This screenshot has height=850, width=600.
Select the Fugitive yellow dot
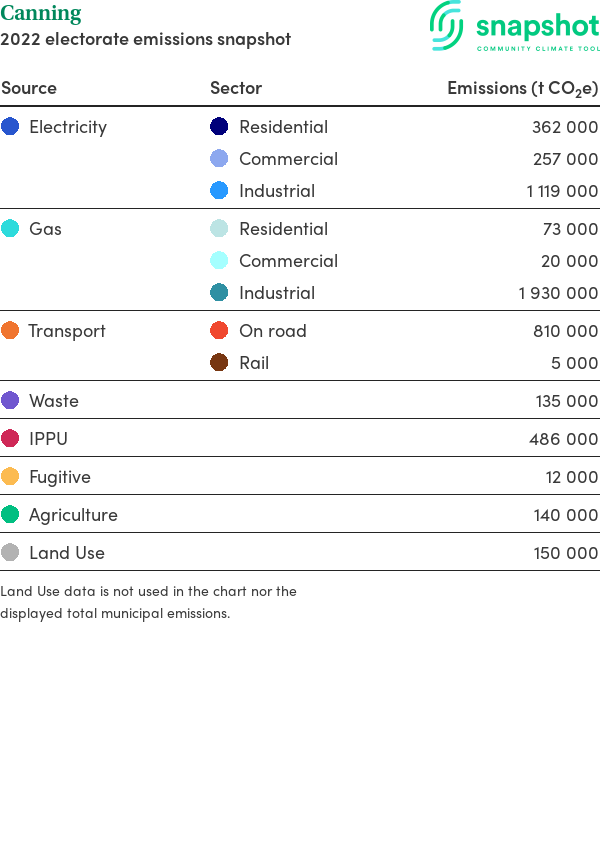tap(10, 476)
